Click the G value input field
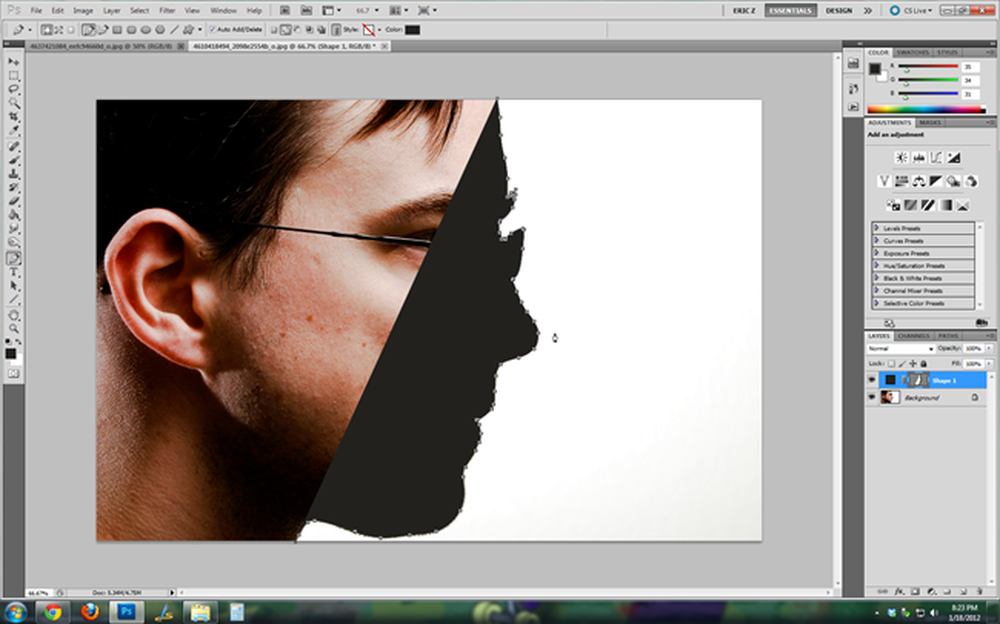Screen dimensions: 1000x624 (970, 80)
